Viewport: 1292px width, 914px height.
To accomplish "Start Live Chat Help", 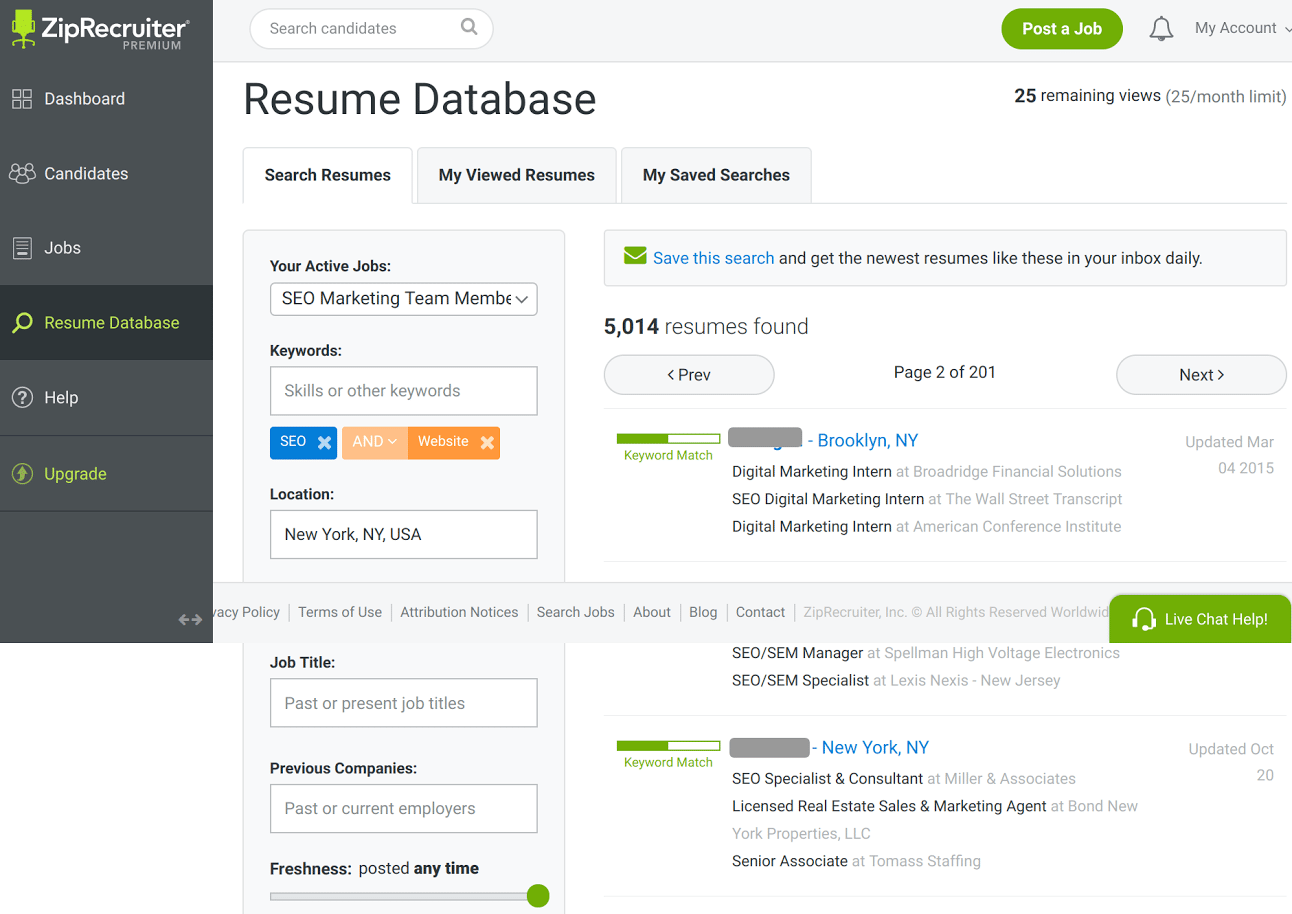I will [x=1200, y=619].
